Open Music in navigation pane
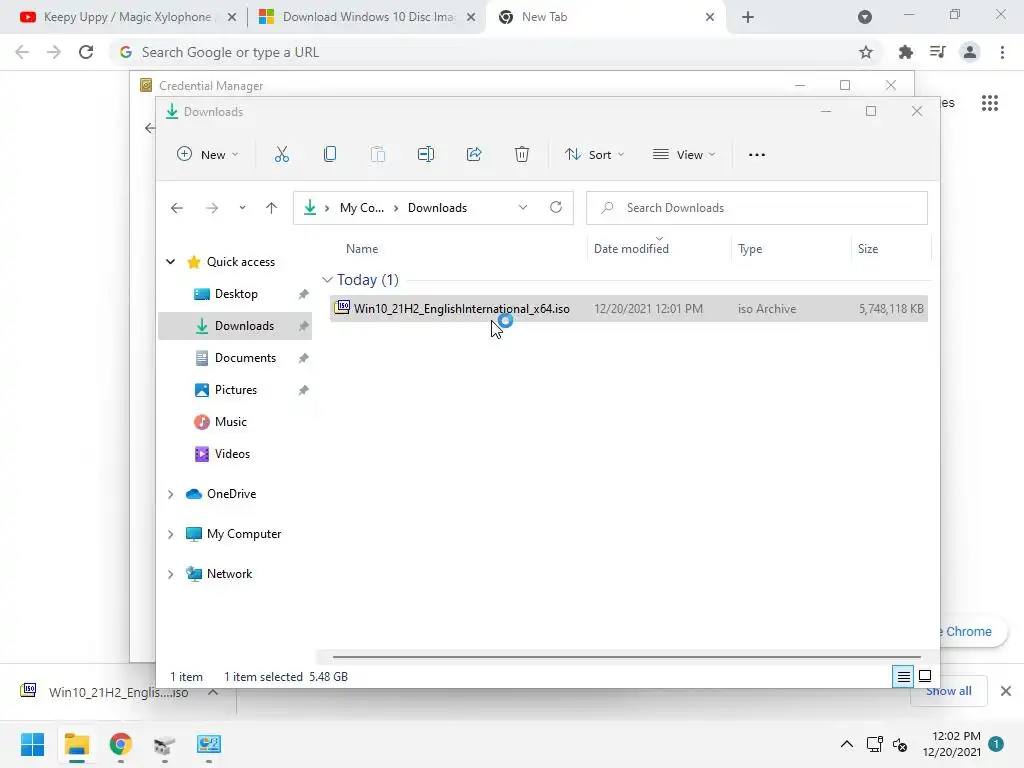1024x768 pixels. [231, 422]
